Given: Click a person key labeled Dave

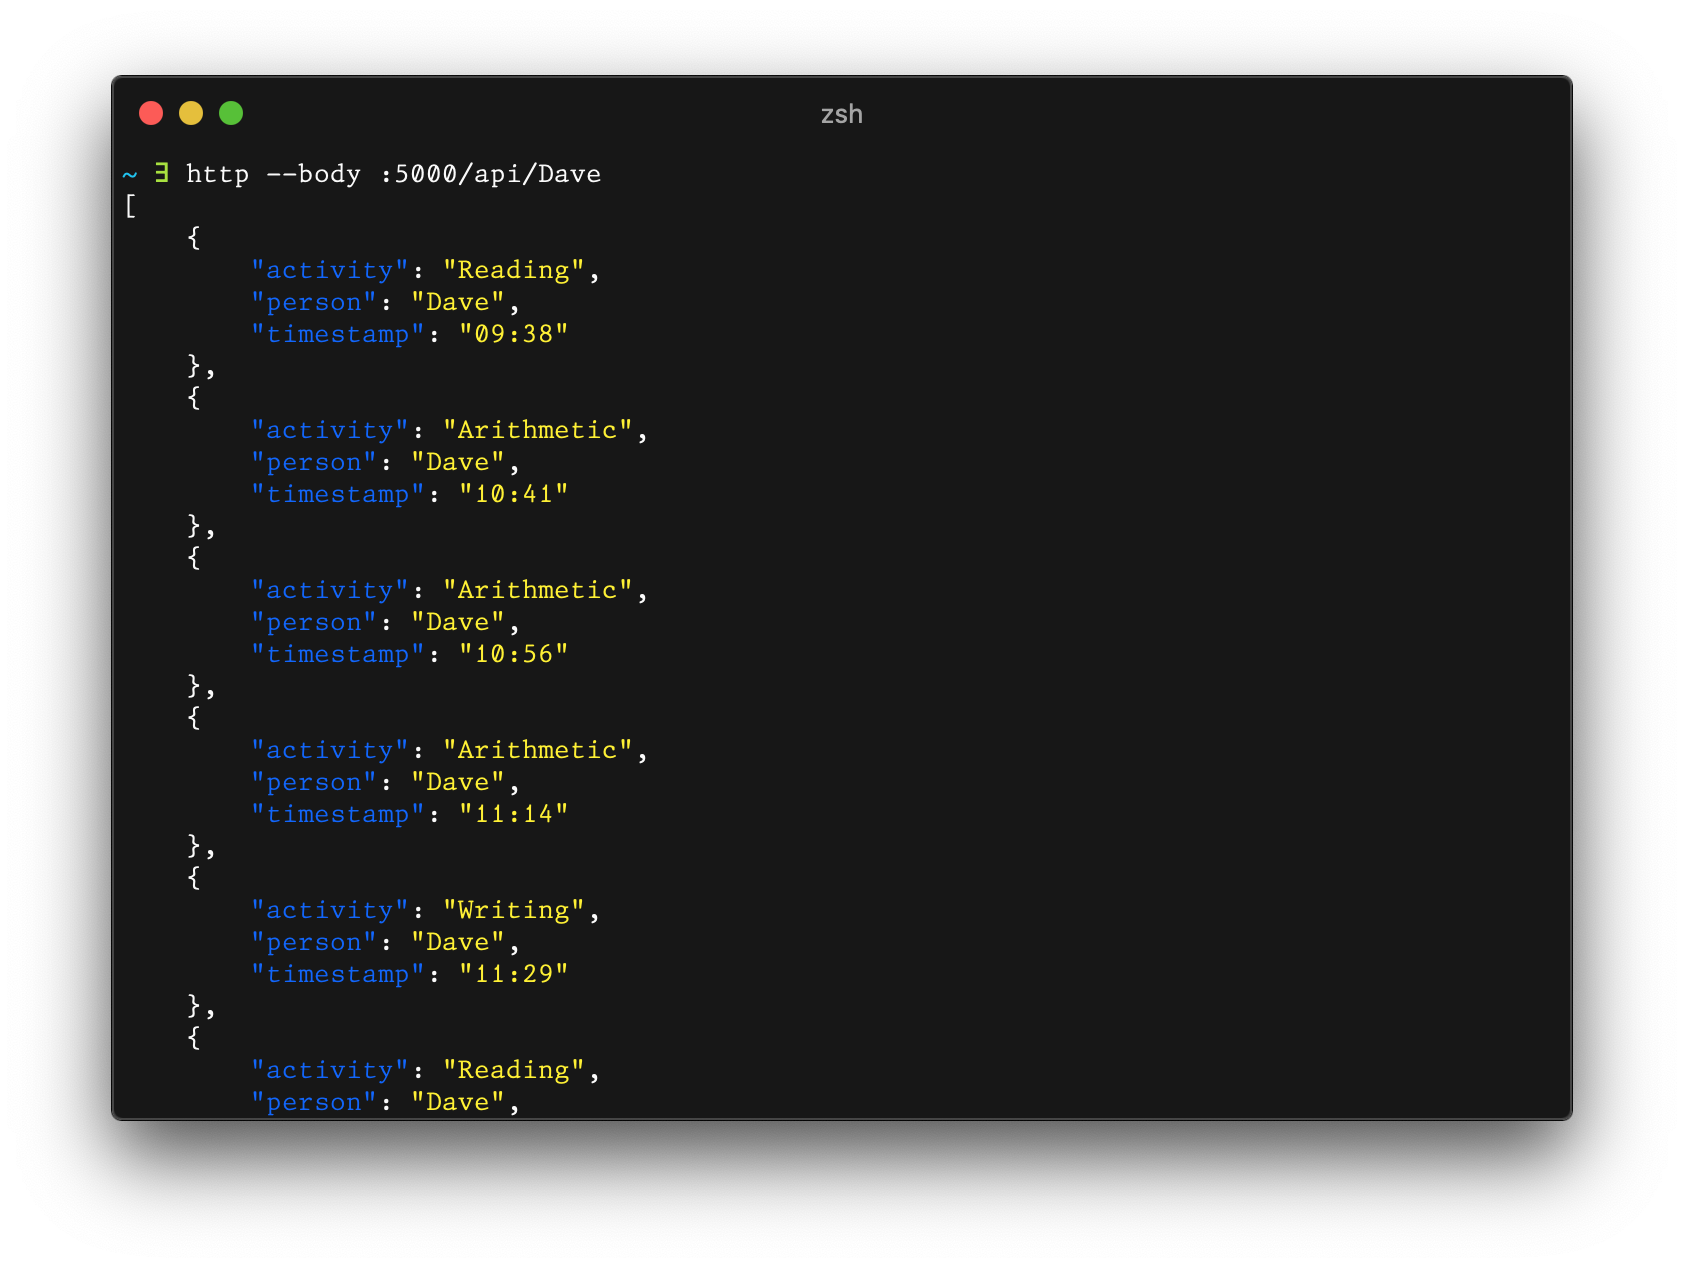Looking at the screenshot, I should pyautogui.click(x=312, y=301).
